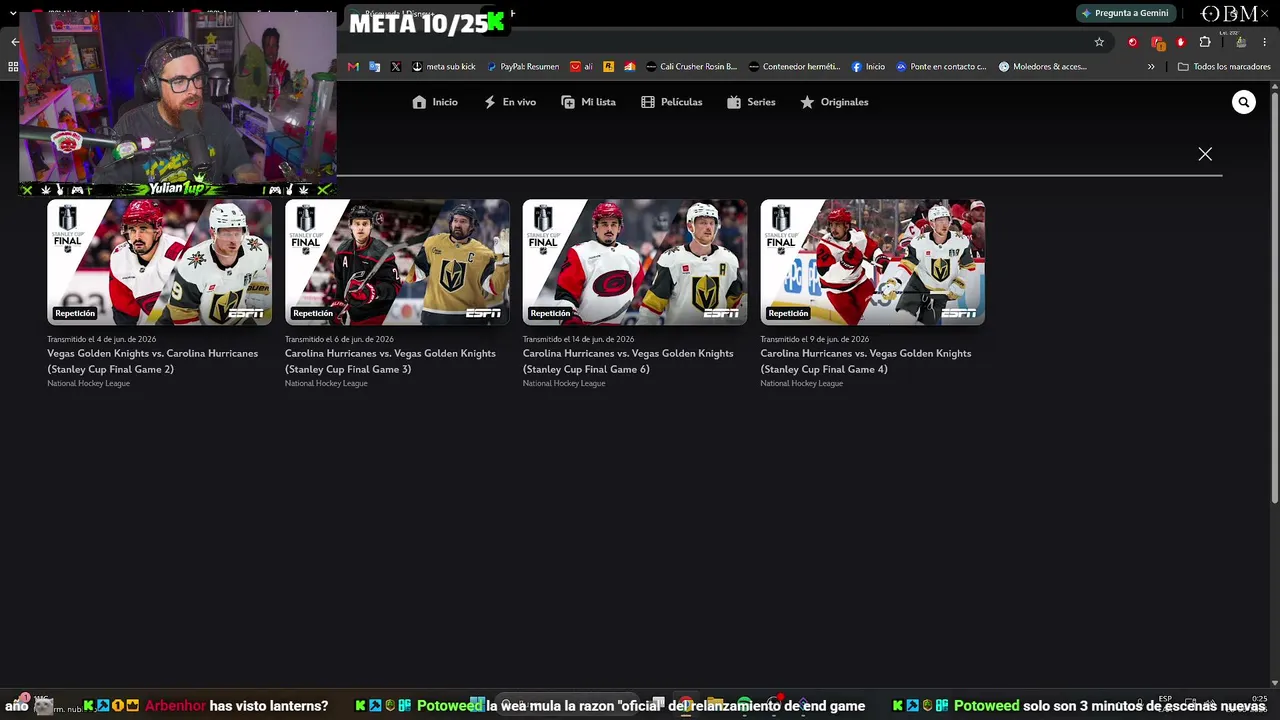Open the Stanley Cup Final Game 6 thumbnail

click(x=635, y=262)
